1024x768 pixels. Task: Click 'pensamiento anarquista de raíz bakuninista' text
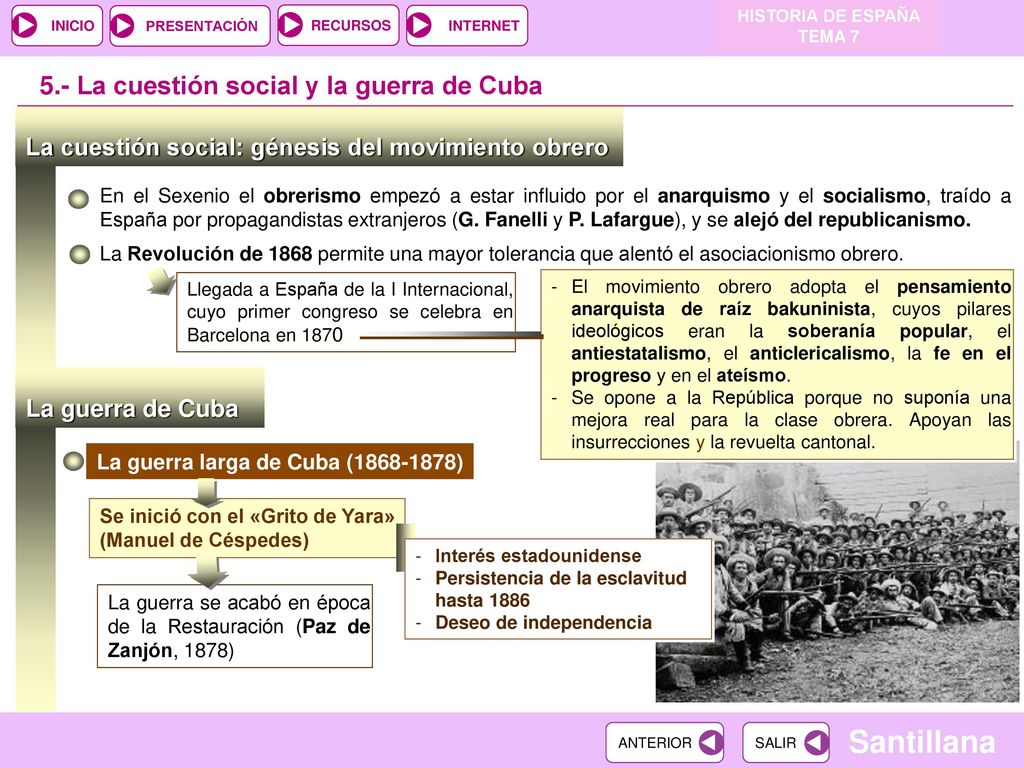(791, 298)
